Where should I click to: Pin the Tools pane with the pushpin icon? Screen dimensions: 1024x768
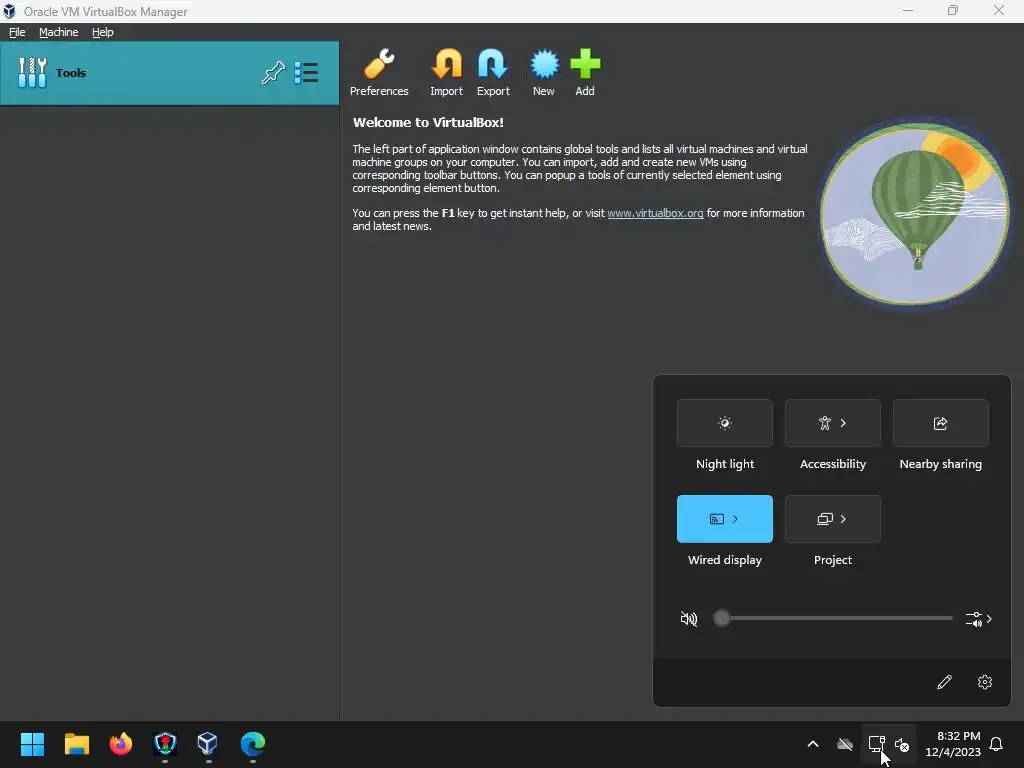pos(273,72)
